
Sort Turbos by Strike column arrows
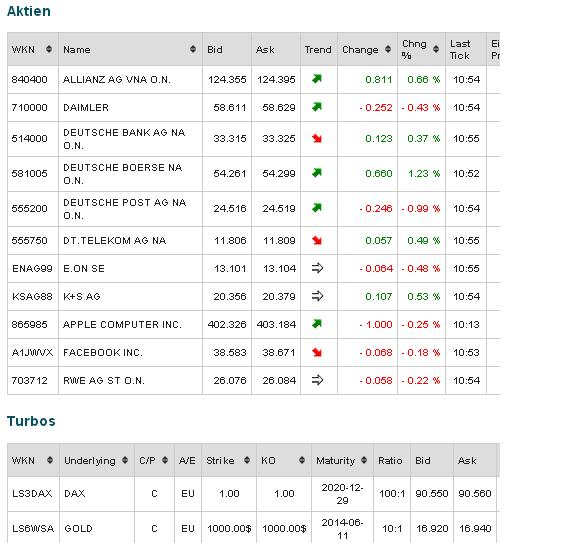(247, 460)
